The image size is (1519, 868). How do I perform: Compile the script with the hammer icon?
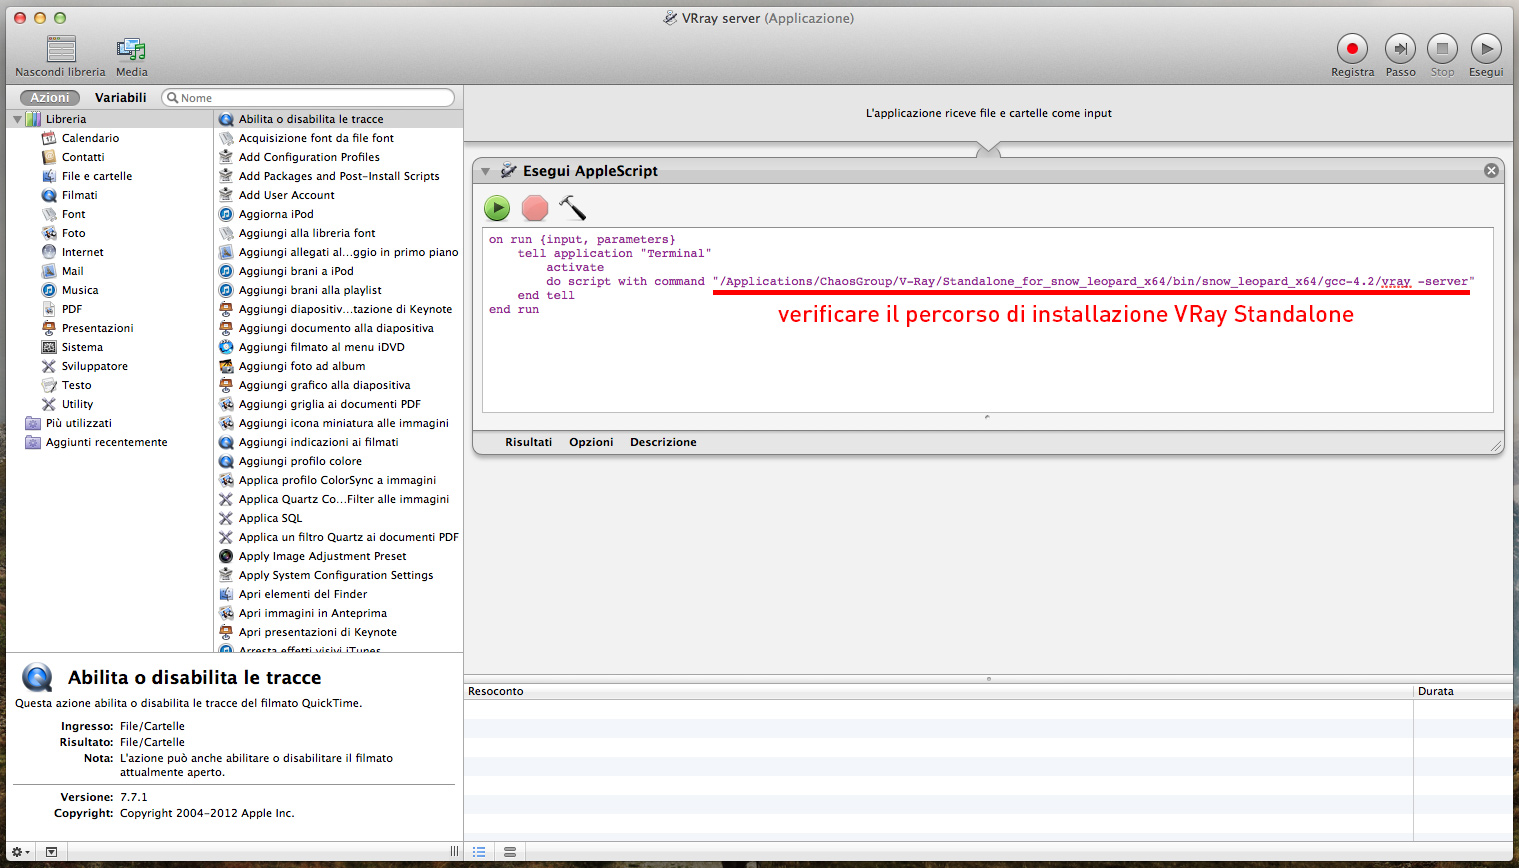[x=573, y=208]
